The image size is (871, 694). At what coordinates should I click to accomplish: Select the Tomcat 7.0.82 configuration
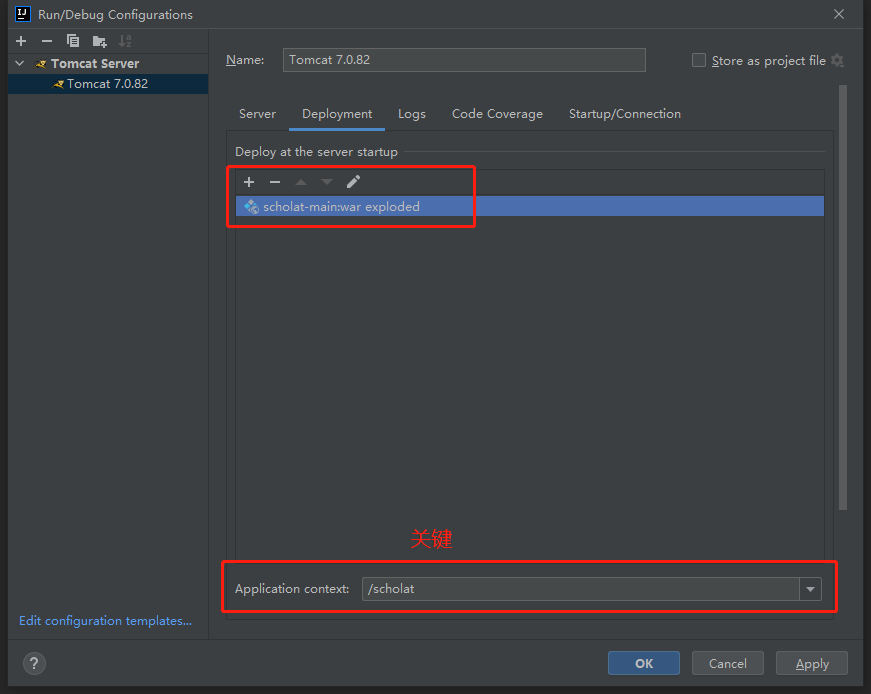[x=108, y=84]
